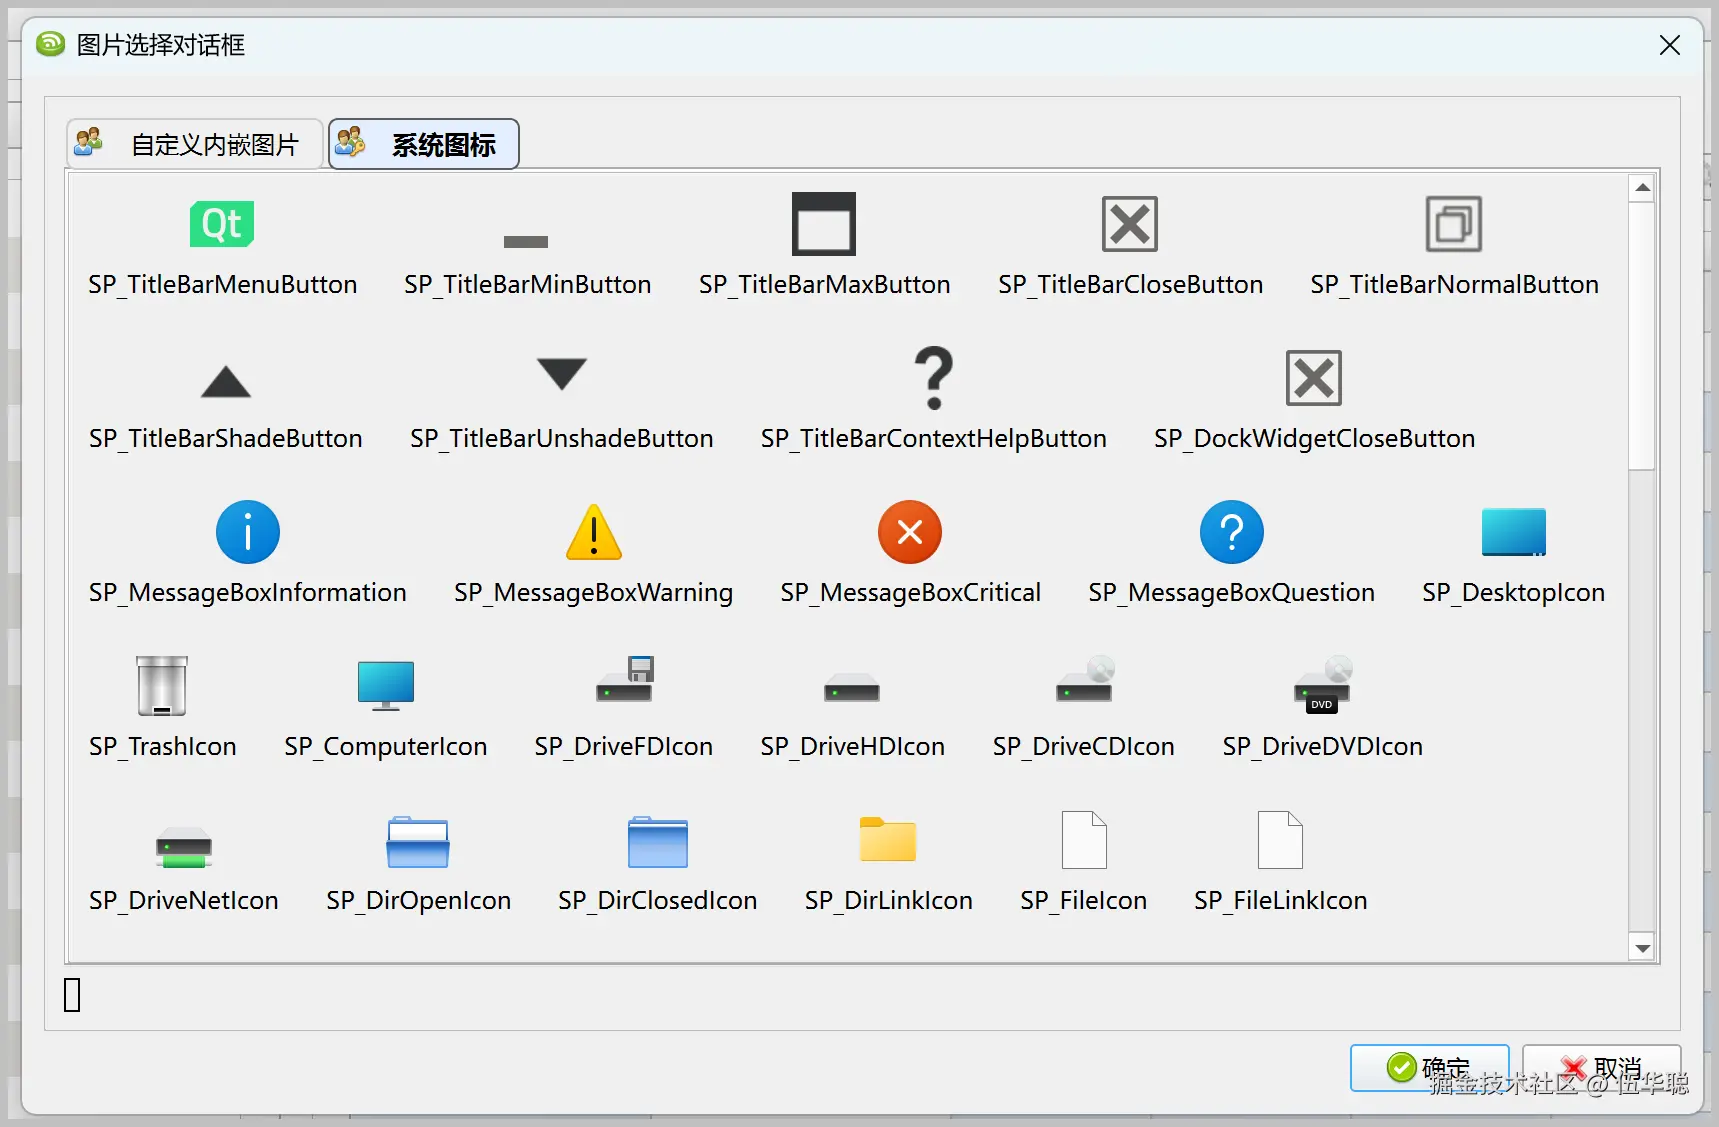Image resolution: width=1719 pixels, height=1127 pixels.
Task: Cancel with the 取消 button
Action: point(1602,1068)
